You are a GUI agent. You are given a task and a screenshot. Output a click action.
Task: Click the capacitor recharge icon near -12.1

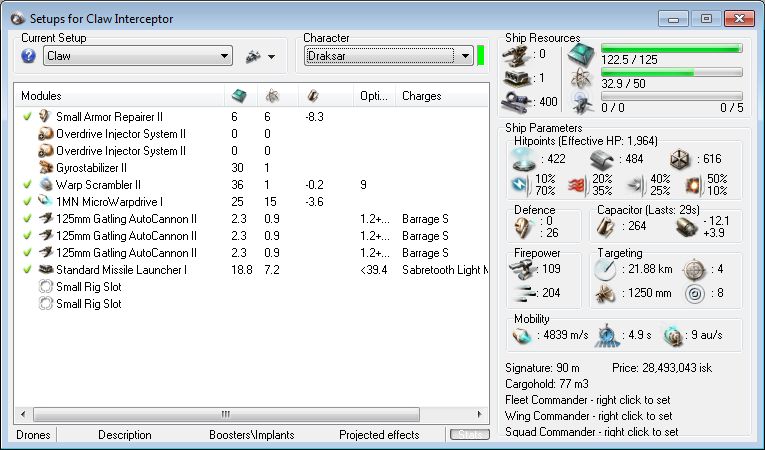(687, 227)
